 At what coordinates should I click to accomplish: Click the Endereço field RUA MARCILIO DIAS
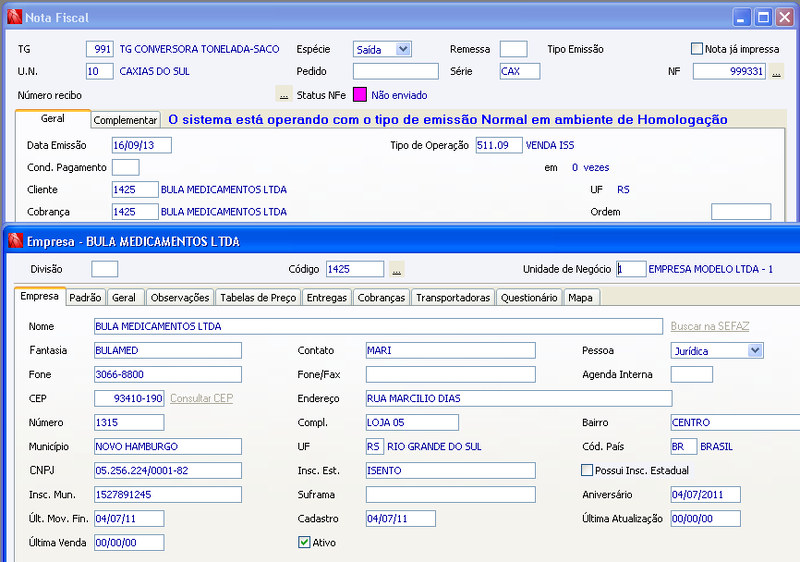coord(519,398)
